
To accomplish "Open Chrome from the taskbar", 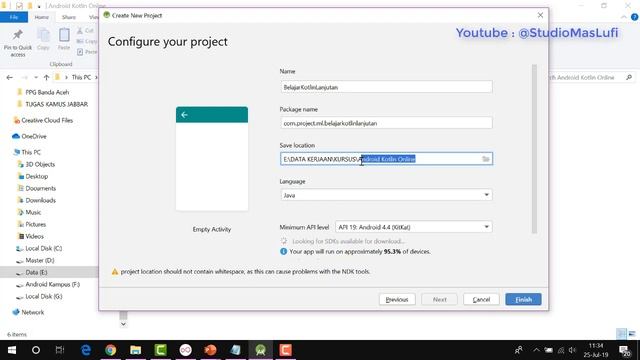I will click(111, 350).
